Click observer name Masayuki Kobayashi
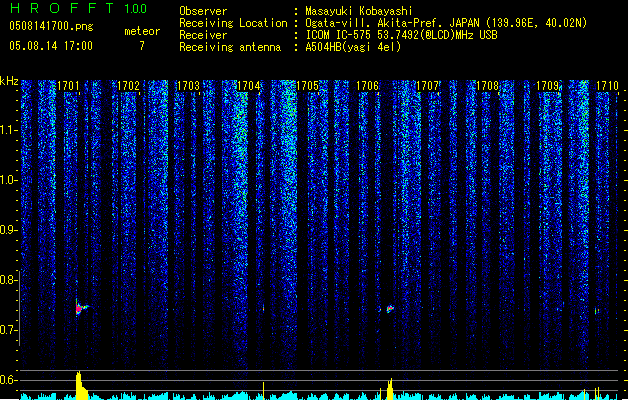 tap(359, 11)
